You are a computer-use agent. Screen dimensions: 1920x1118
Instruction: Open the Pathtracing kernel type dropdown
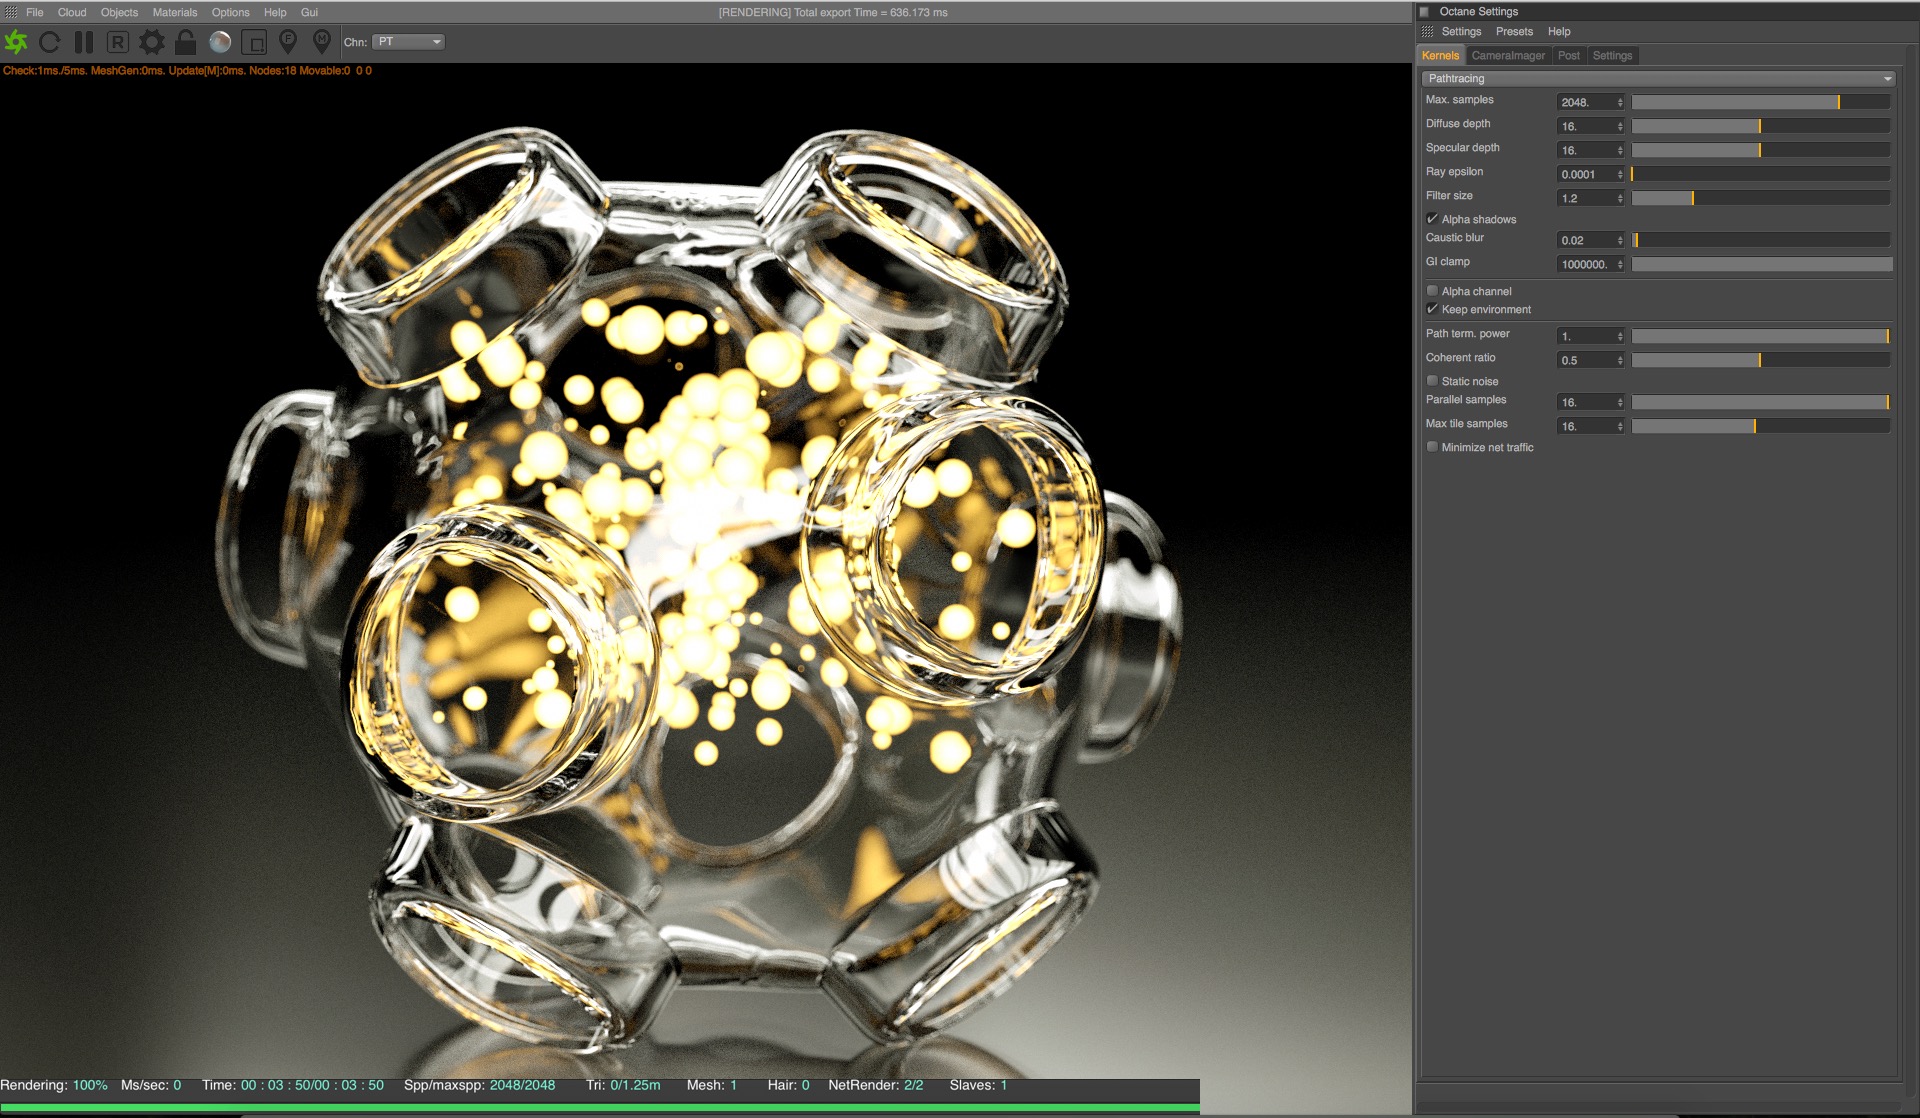click(x=1658, y=78)
